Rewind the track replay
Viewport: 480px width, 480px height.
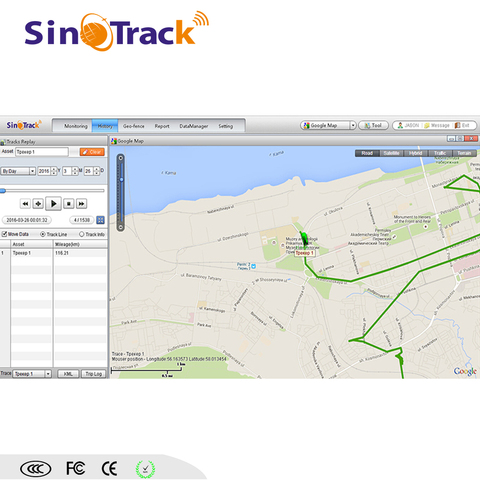coord(25,204)
